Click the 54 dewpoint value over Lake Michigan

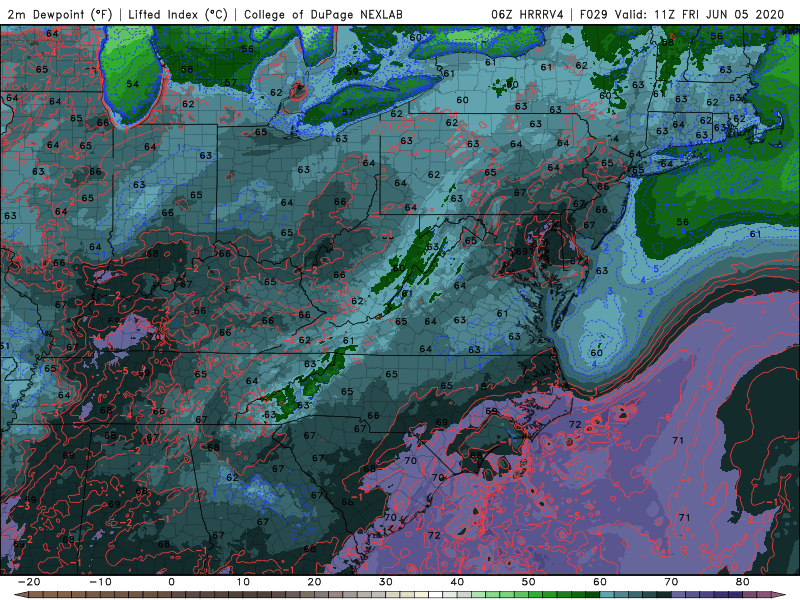pos(133,84)
